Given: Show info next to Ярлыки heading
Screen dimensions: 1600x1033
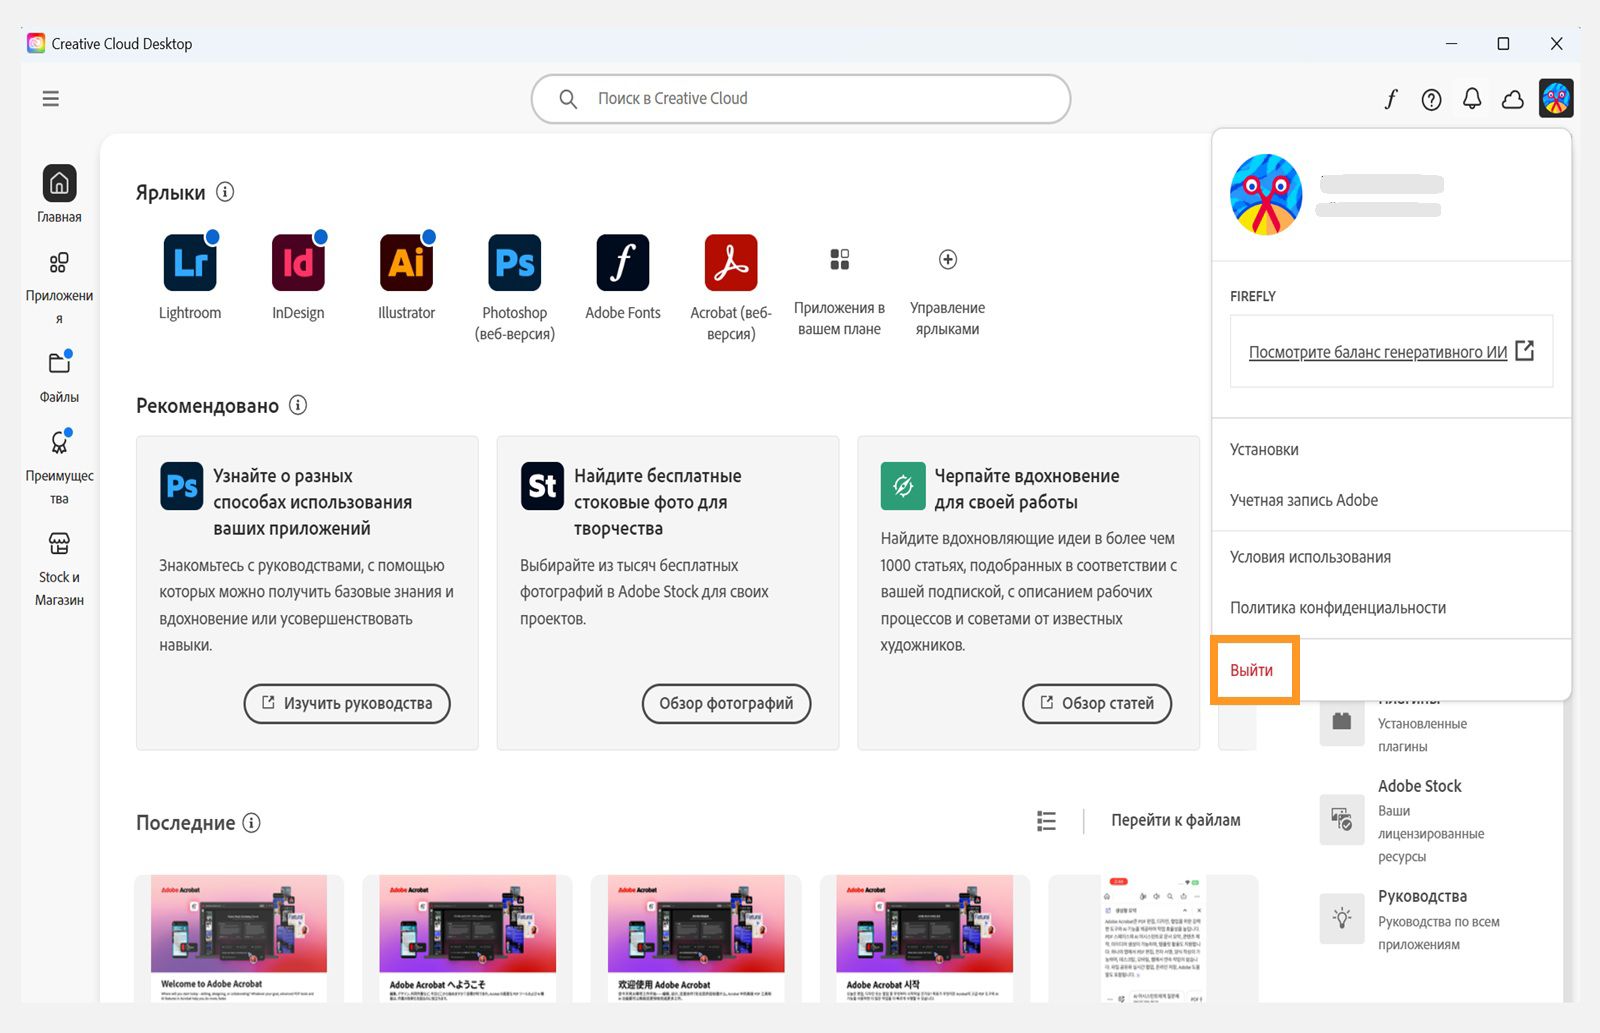Looking at the screenshot, I should (x=225, y=191).
